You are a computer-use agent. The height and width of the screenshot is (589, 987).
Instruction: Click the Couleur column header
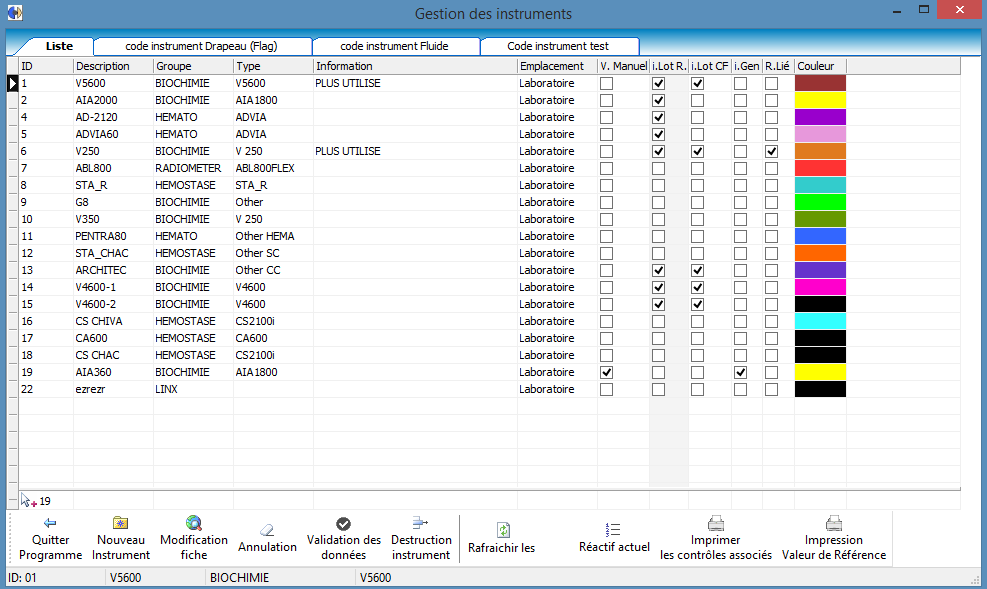[x=820, y=66]
